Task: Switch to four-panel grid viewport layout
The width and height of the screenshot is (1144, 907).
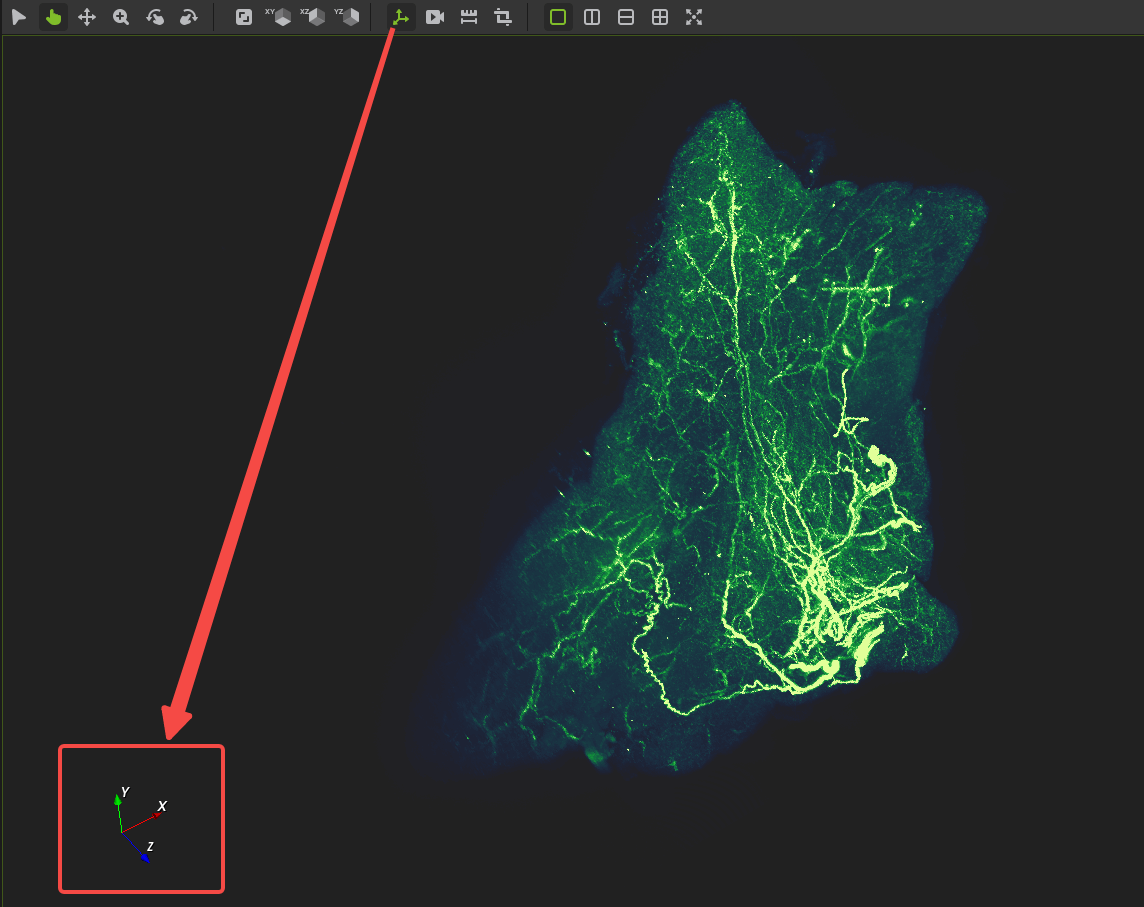Action: pyautogui.click(x=660, y=17)
